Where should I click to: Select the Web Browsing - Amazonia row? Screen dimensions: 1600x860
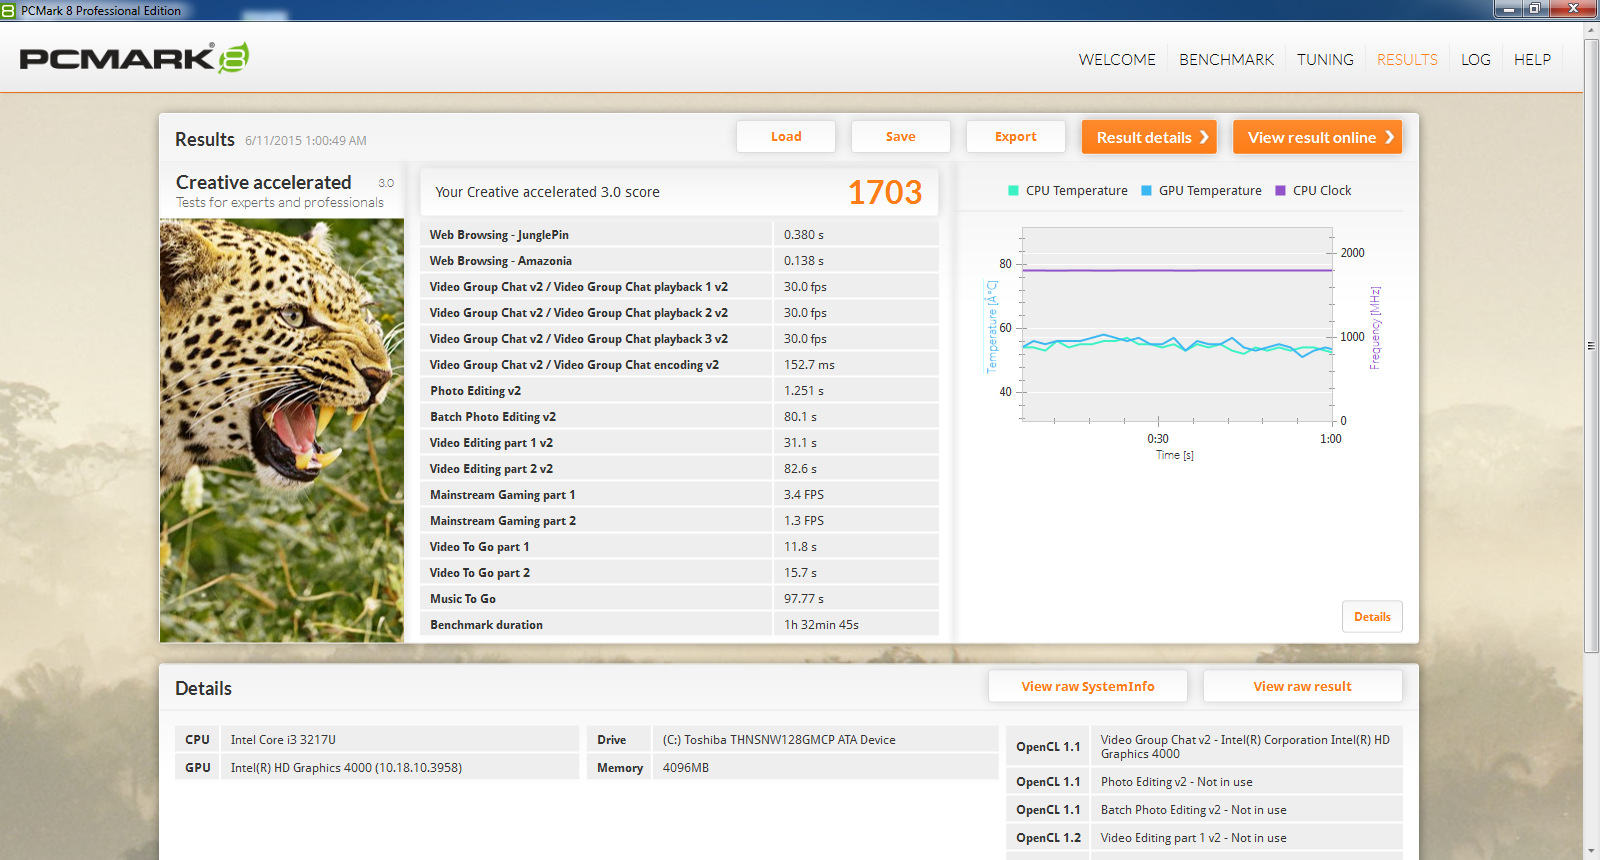679,261
